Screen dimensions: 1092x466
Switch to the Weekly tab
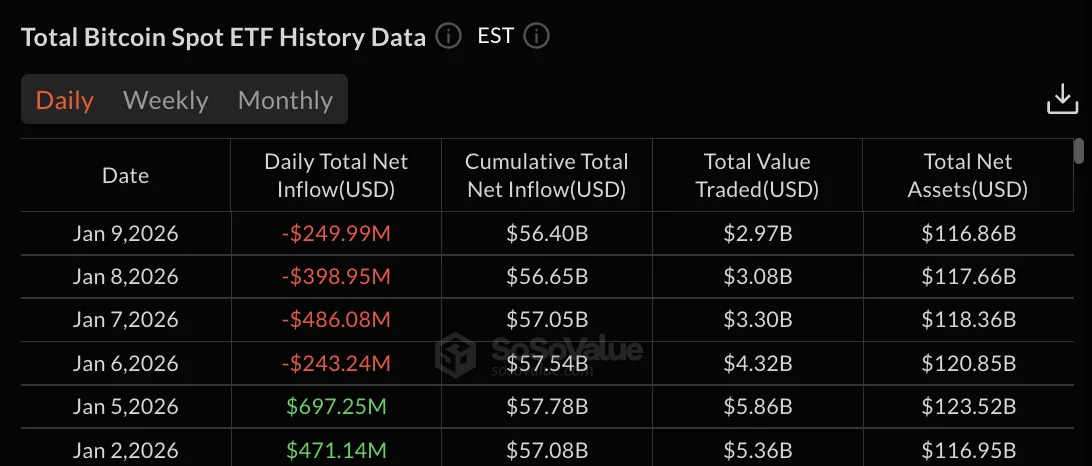166,100
